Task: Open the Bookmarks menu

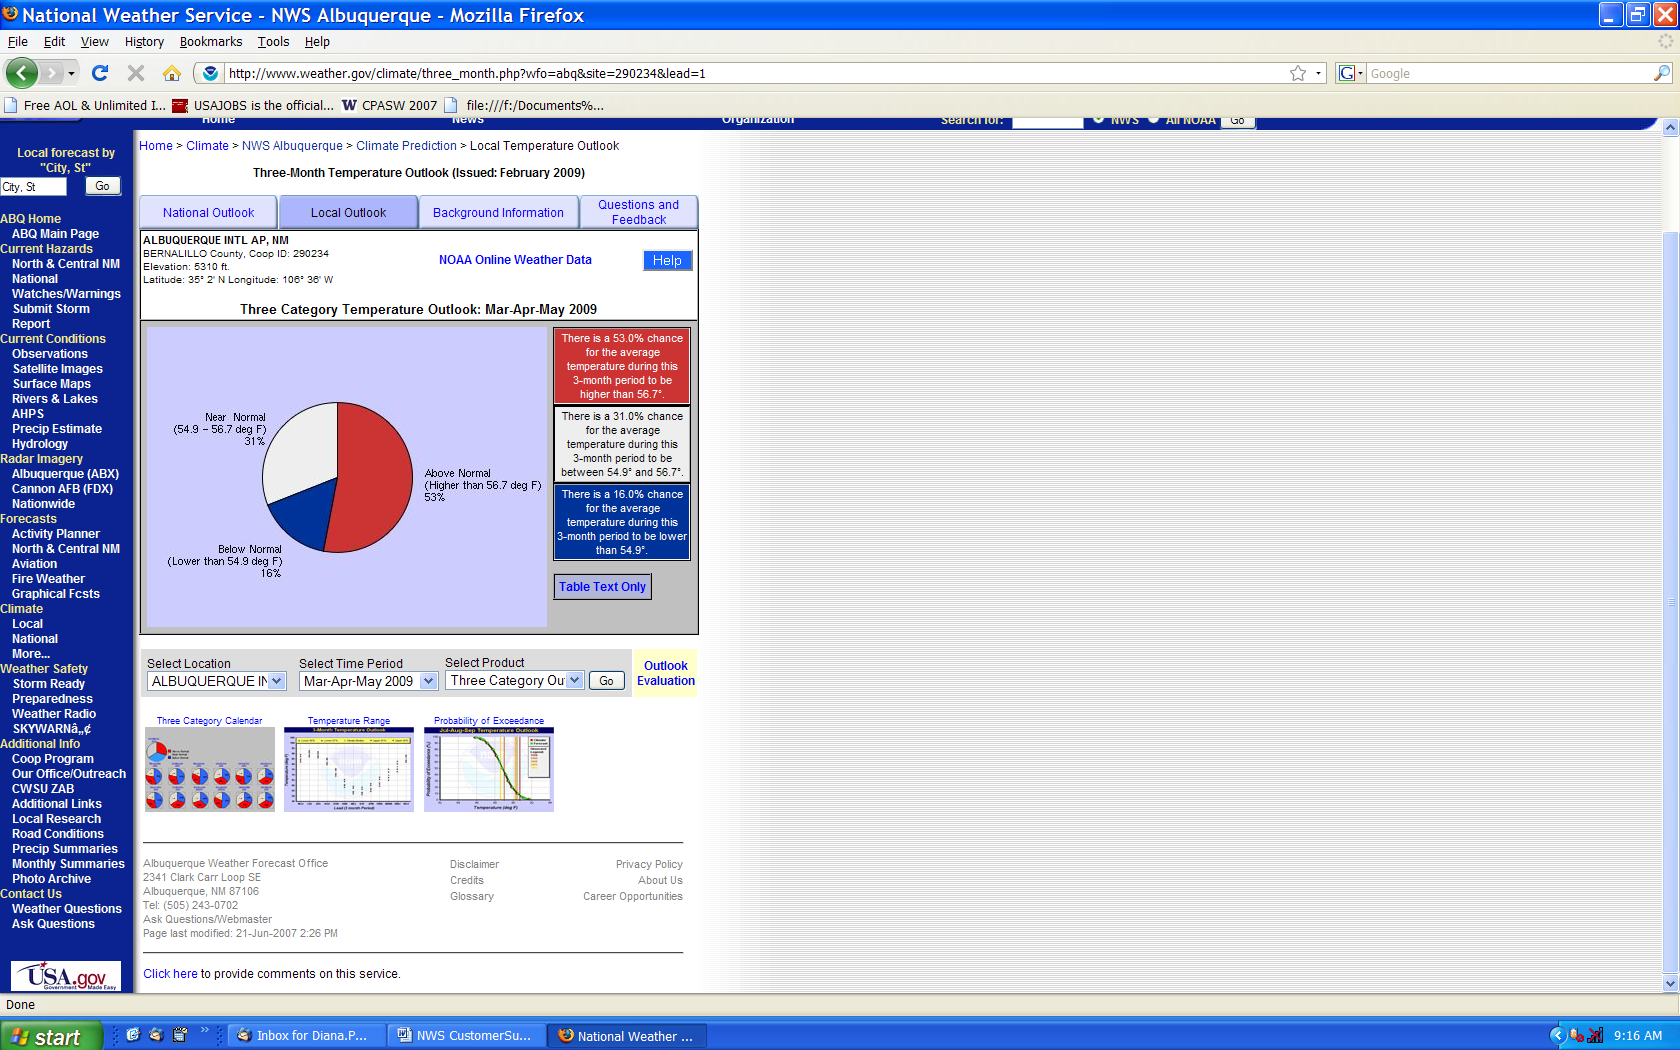Action: click(x=211, y=42)
